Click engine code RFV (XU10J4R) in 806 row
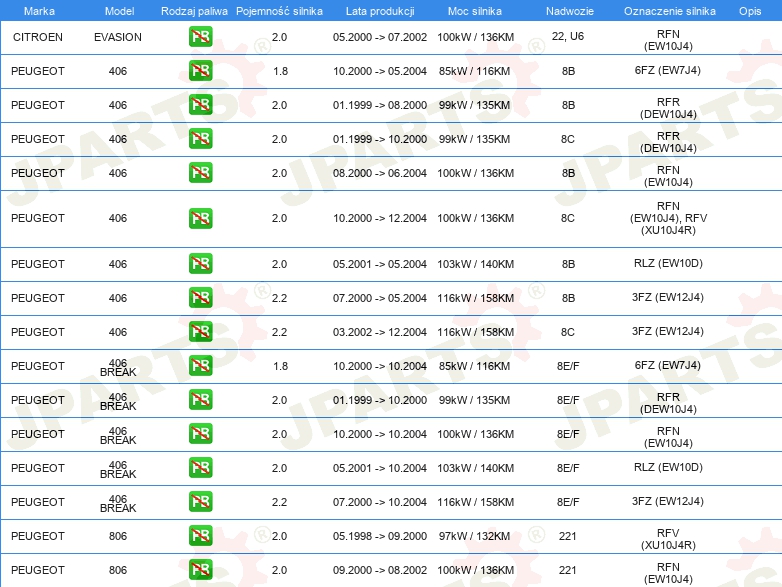 pos(668,539)
